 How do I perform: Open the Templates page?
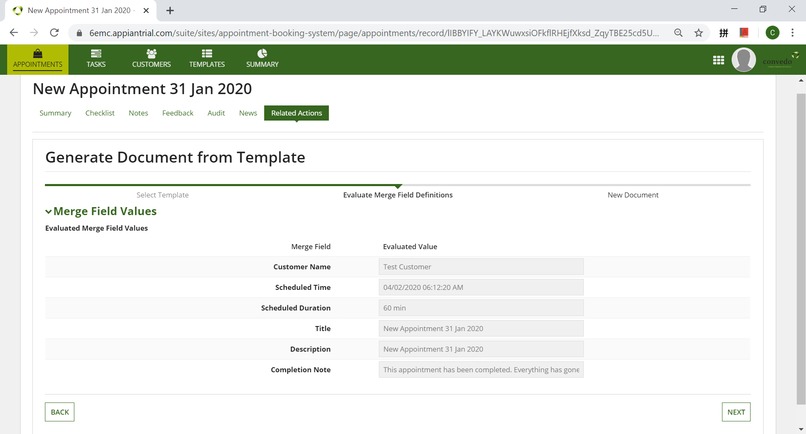207,59
